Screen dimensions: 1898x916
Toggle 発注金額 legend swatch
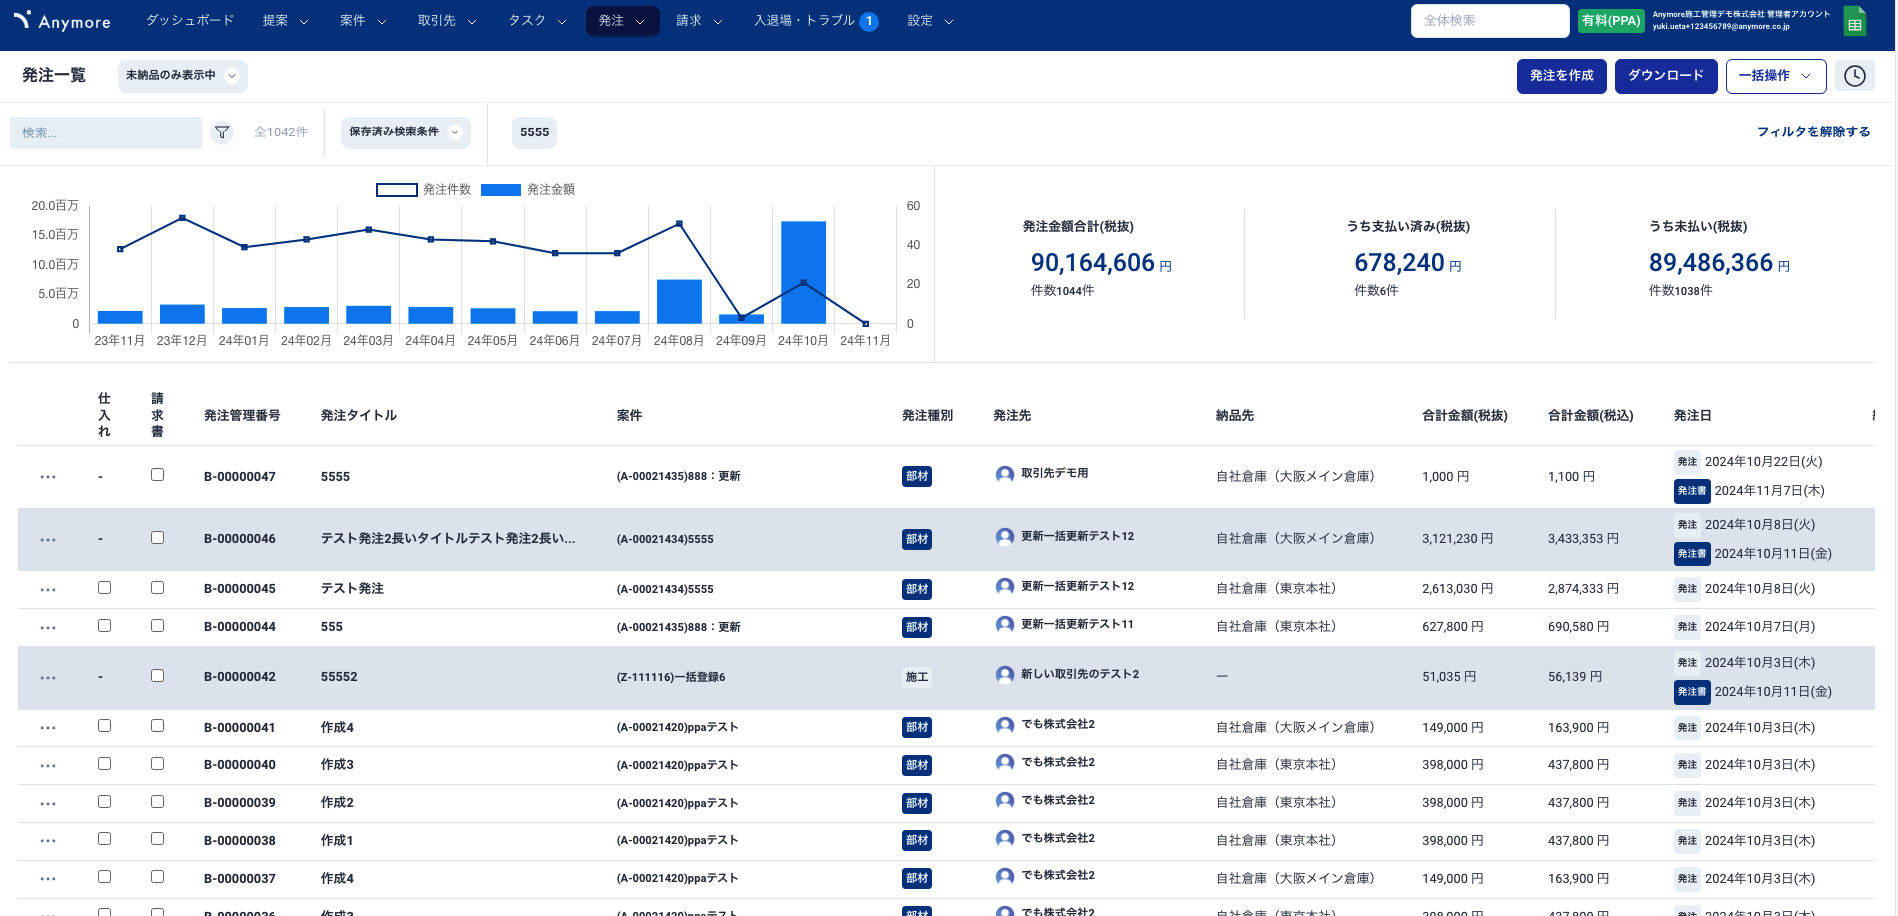tap(500, 190)
